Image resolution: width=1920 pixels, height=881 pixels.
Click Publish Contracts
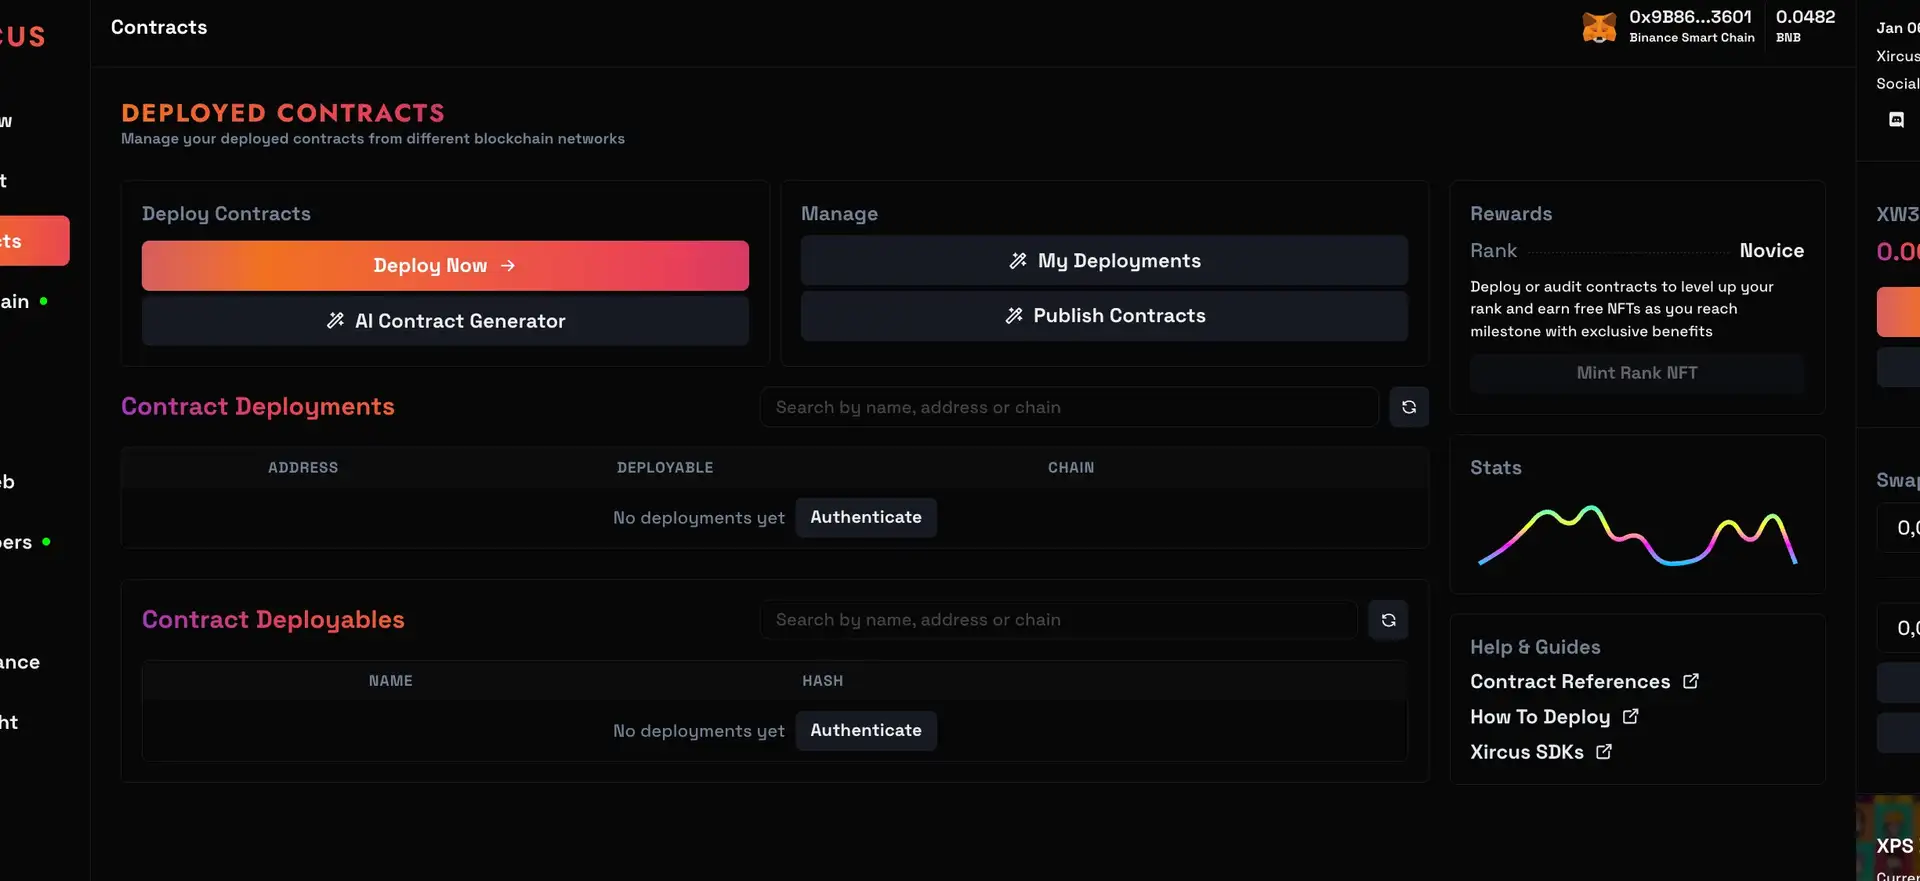click(x=1104, y=316)
